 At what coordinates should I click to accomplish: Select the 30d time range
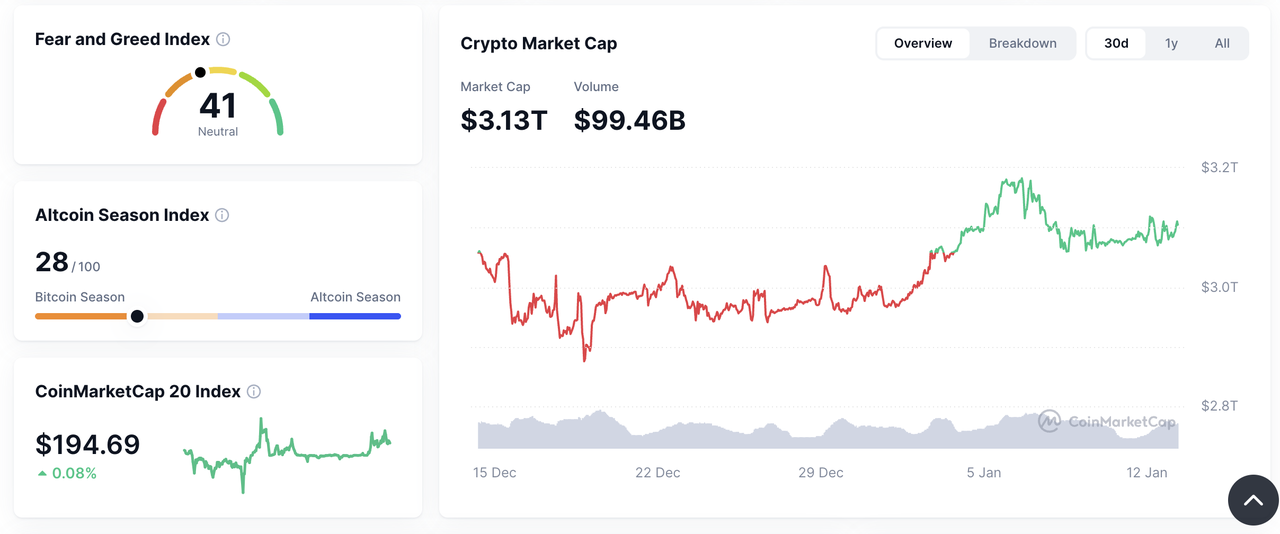pyautogui.click(x=1116, y=43)
